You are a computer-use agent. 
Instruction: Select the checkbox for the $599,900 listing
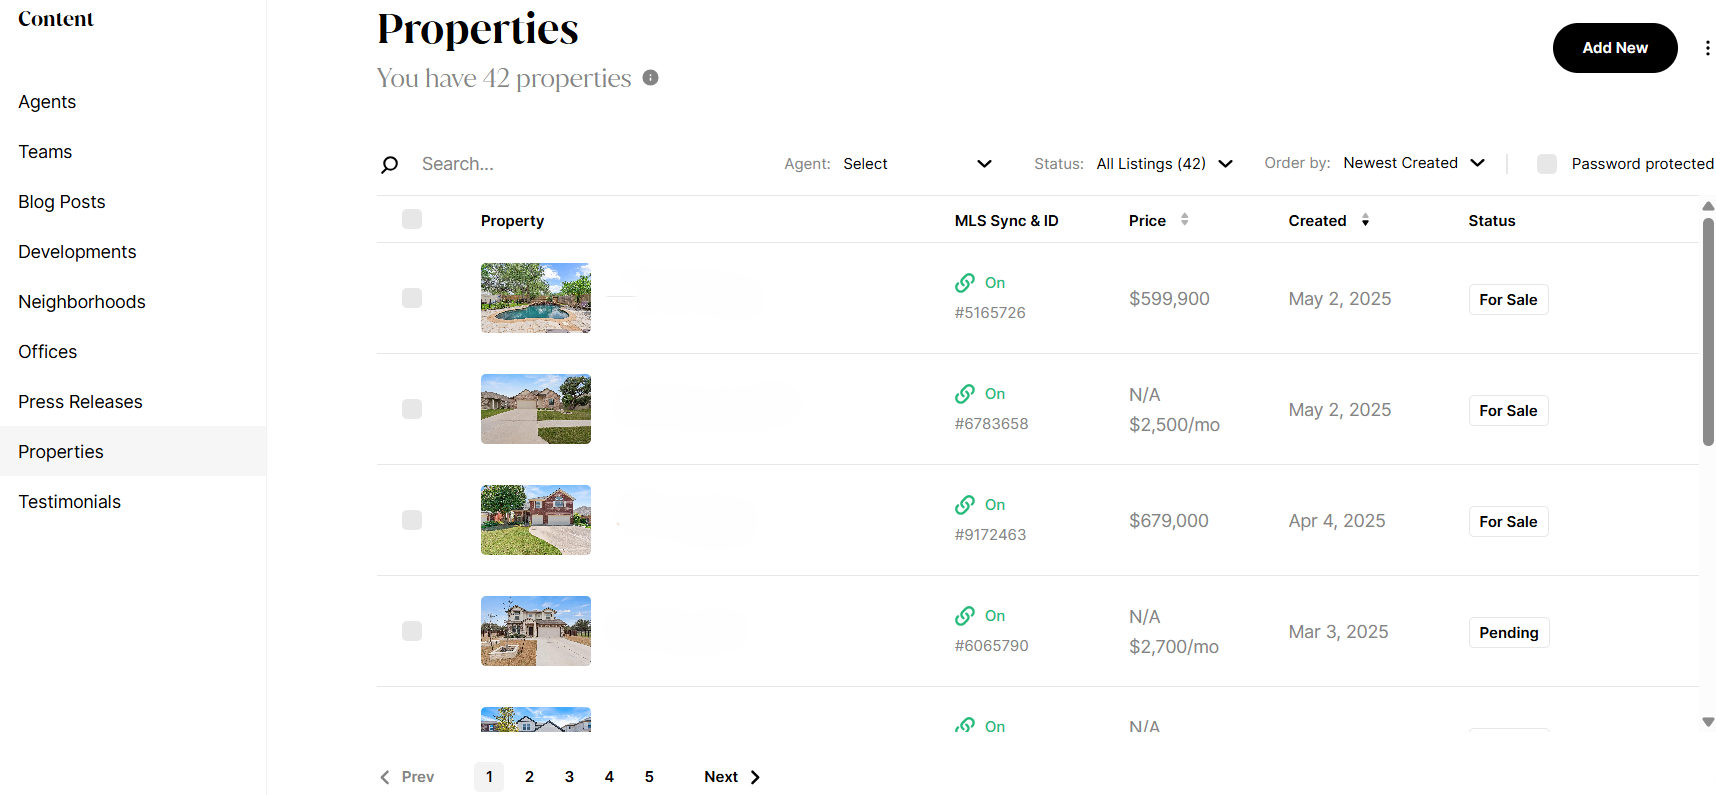click(411, 298)
